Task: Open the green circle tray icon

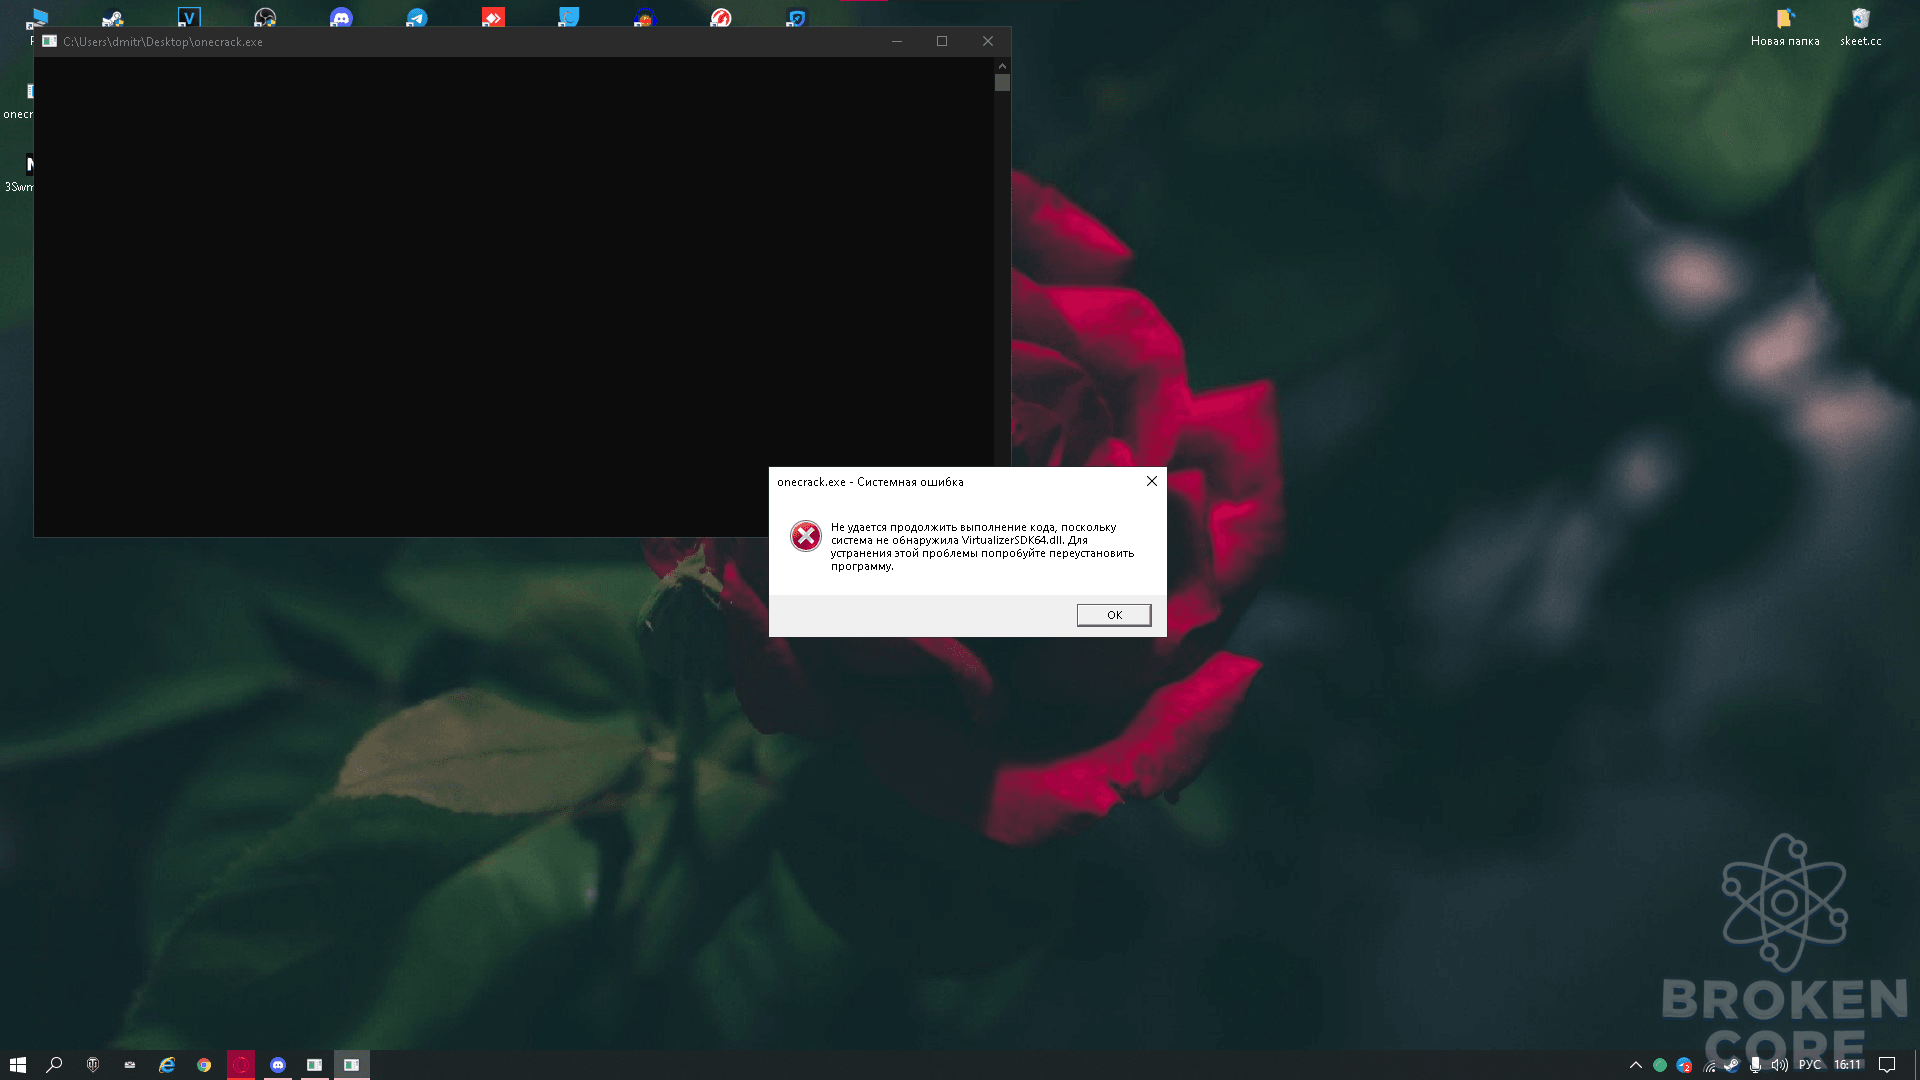Action: 1660,1065
